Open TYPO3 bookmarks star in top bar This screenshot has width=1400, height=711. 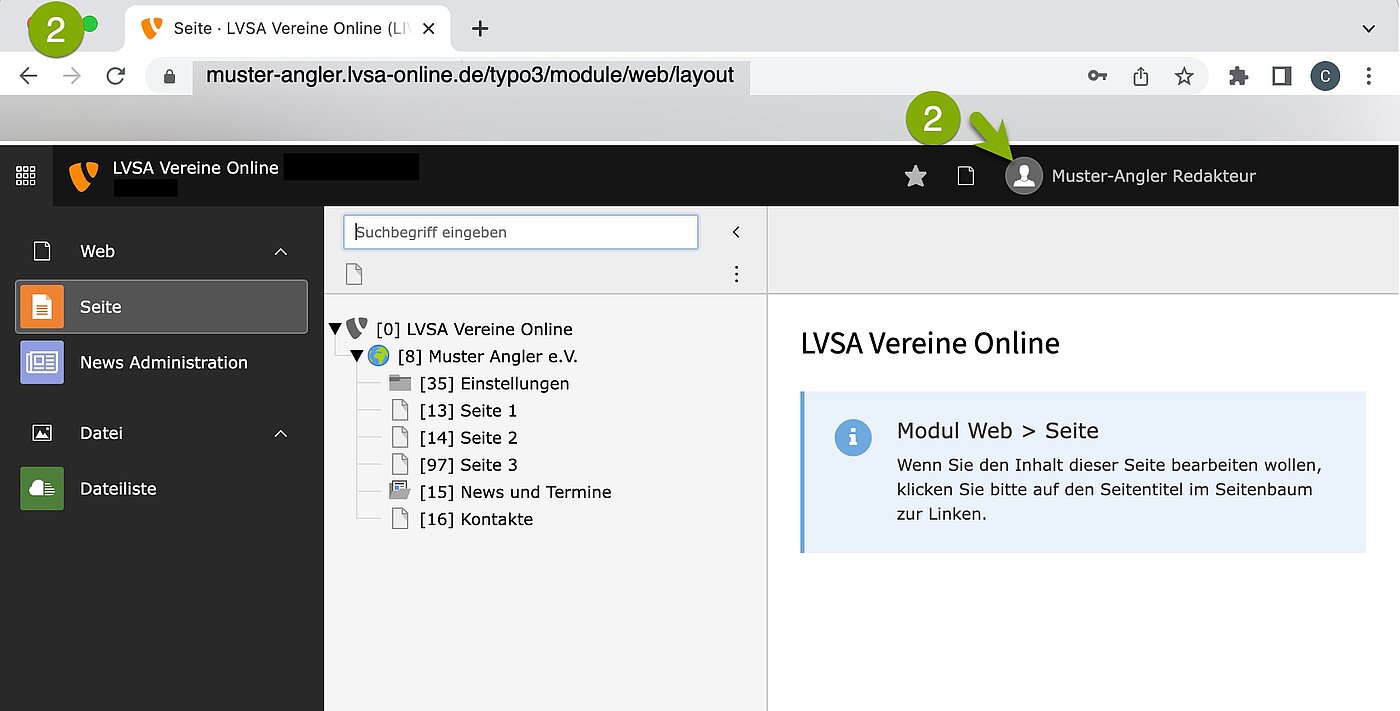point(915,176)
